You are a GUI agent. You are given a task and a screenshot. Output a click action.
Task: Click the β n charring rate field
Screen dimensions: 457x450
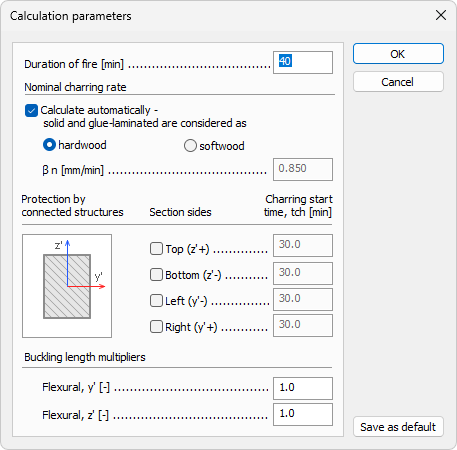click(303, 169)
